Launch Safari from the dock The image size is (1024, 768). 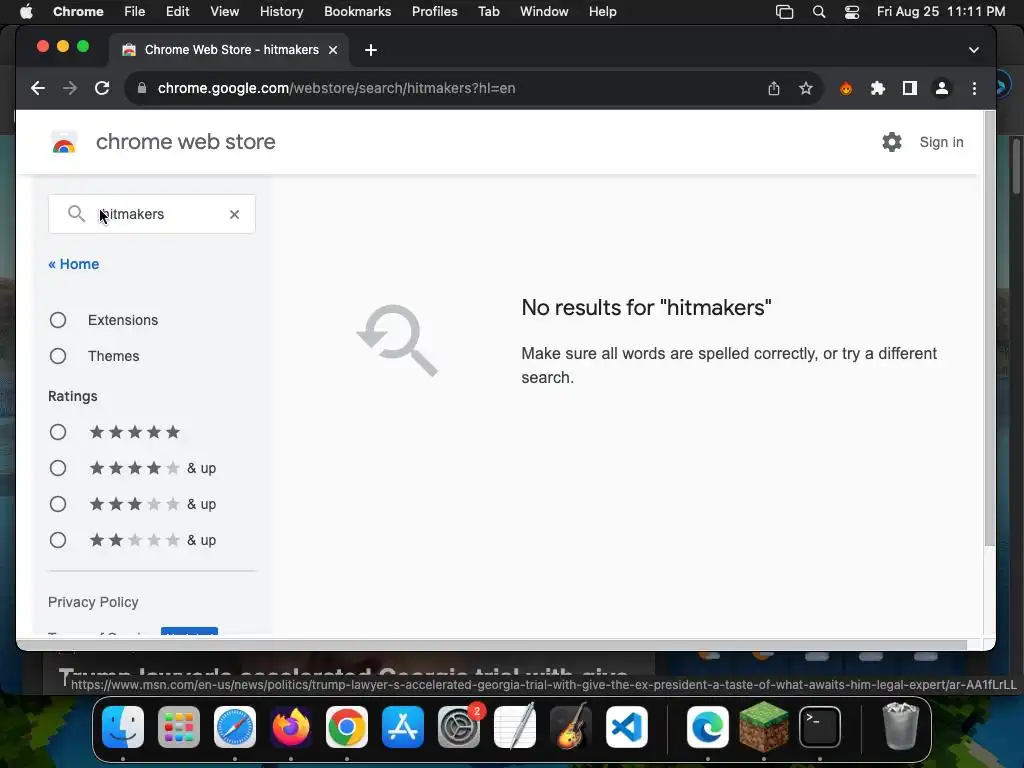tap(235, 727)
